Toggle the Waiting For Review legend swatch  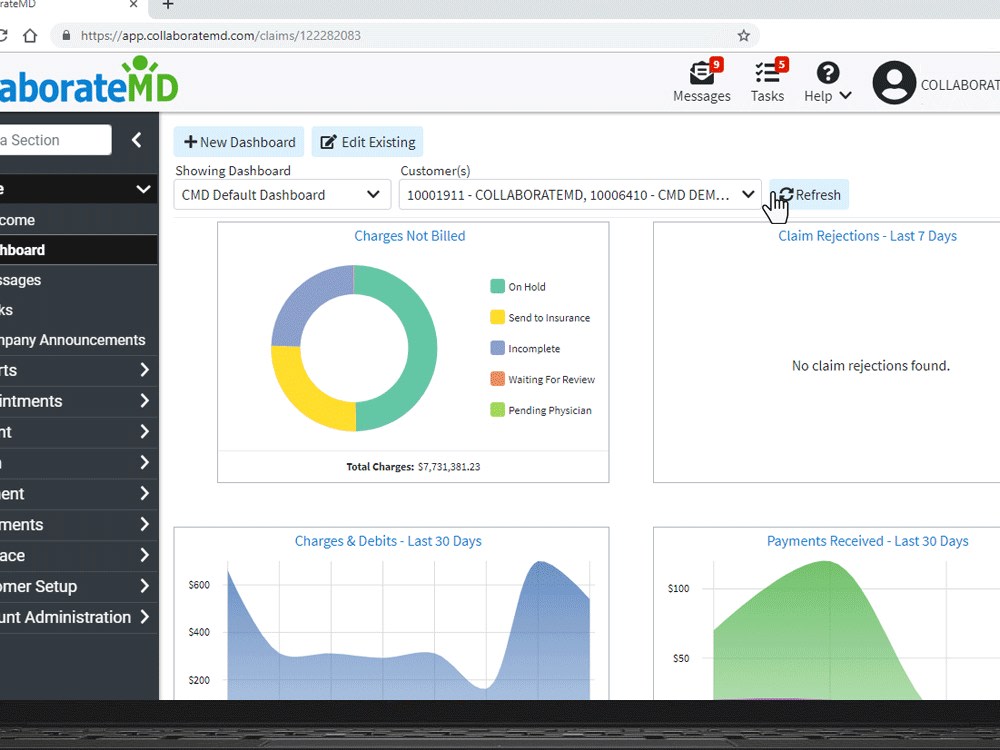pyautogui.click(x=497, y=379)
